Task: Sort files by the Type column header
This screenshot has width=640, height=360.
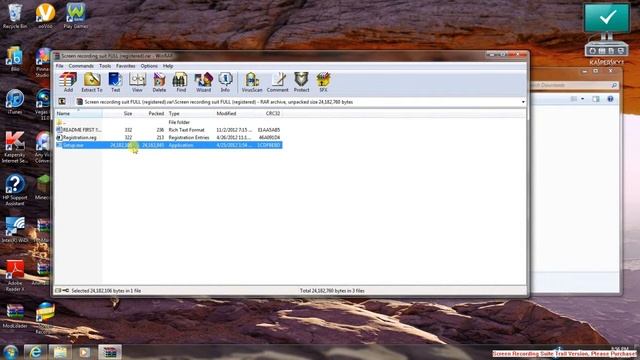Action: (x=190, y=113)
